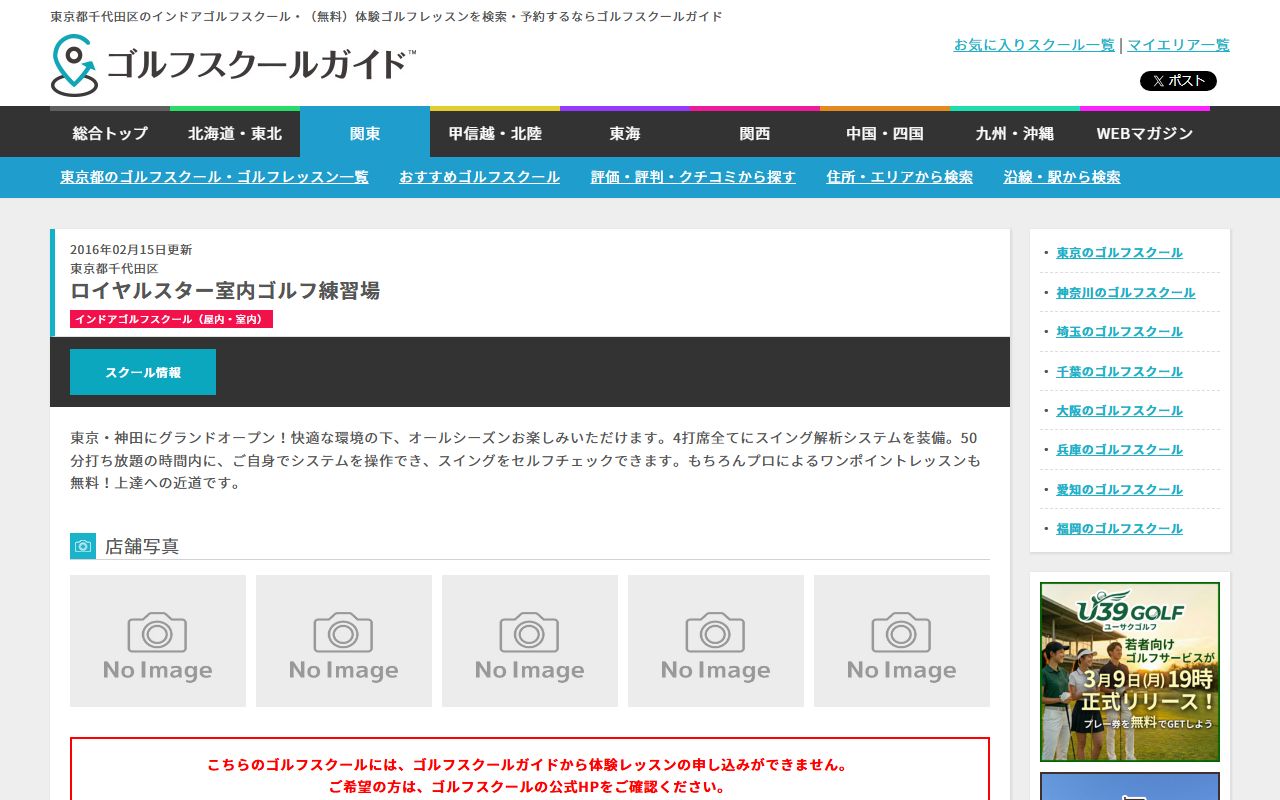
Task: Click the スクール情報 button
Action: tap(143, 372)
